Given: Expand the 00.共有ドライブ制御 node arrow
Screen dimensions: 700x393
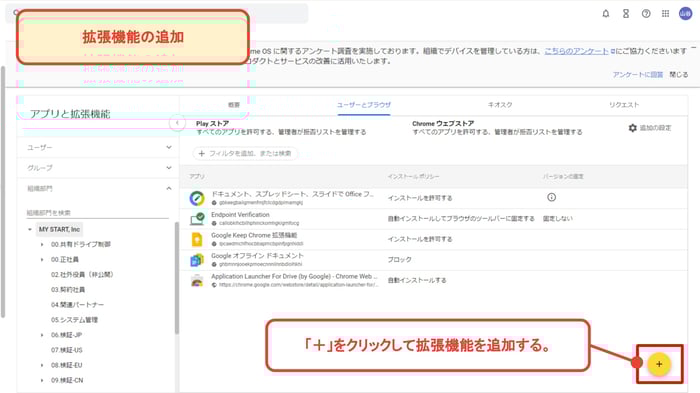Looking at the screenshot, I should [x=42, y=245].
